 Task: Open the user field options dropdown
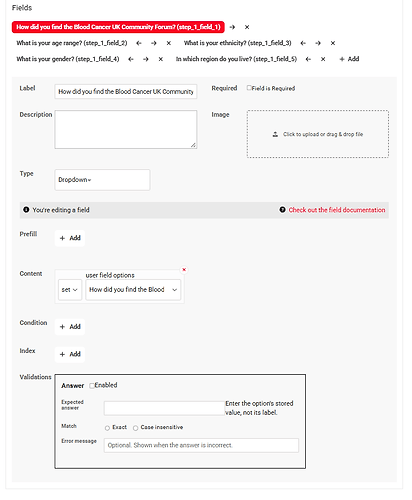[133, 290]
